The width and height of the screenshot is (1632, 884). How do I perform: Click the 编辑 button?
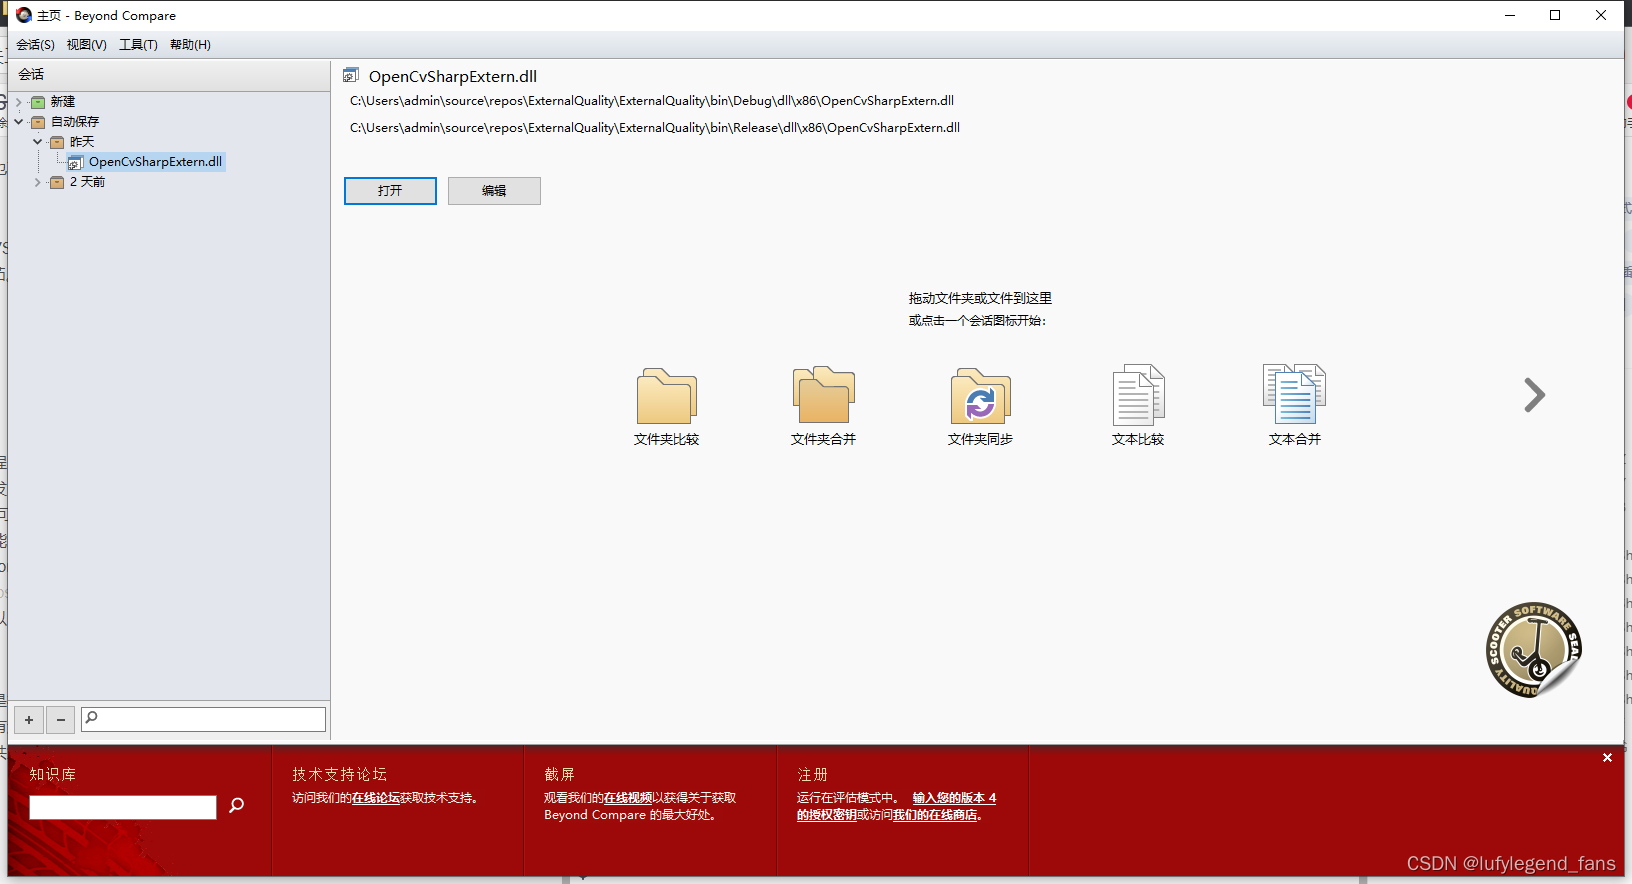pyautogui.click(x=494, y=191)
